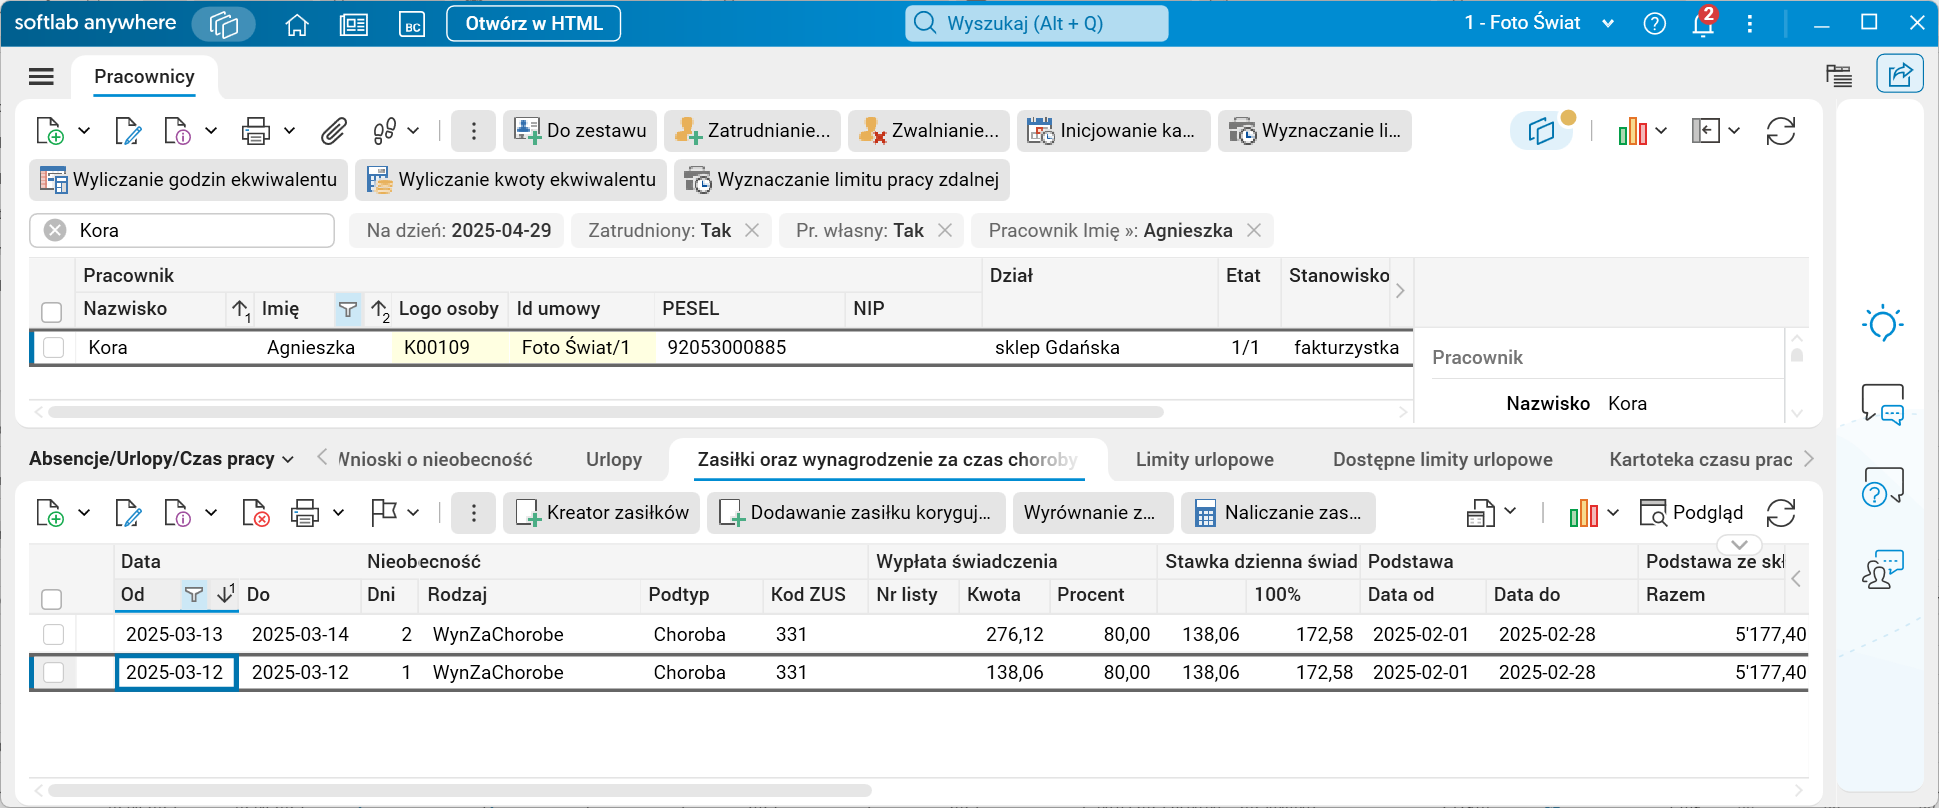Edit the selected employee record
This screenshot has height=808, width=1939.
point(128,131)
